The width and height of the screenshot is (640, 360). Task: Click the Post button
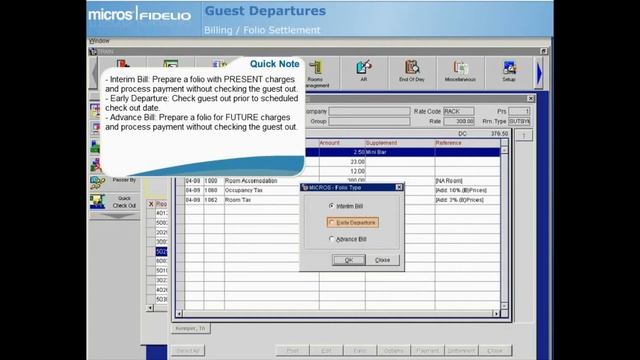click(292, 351)
